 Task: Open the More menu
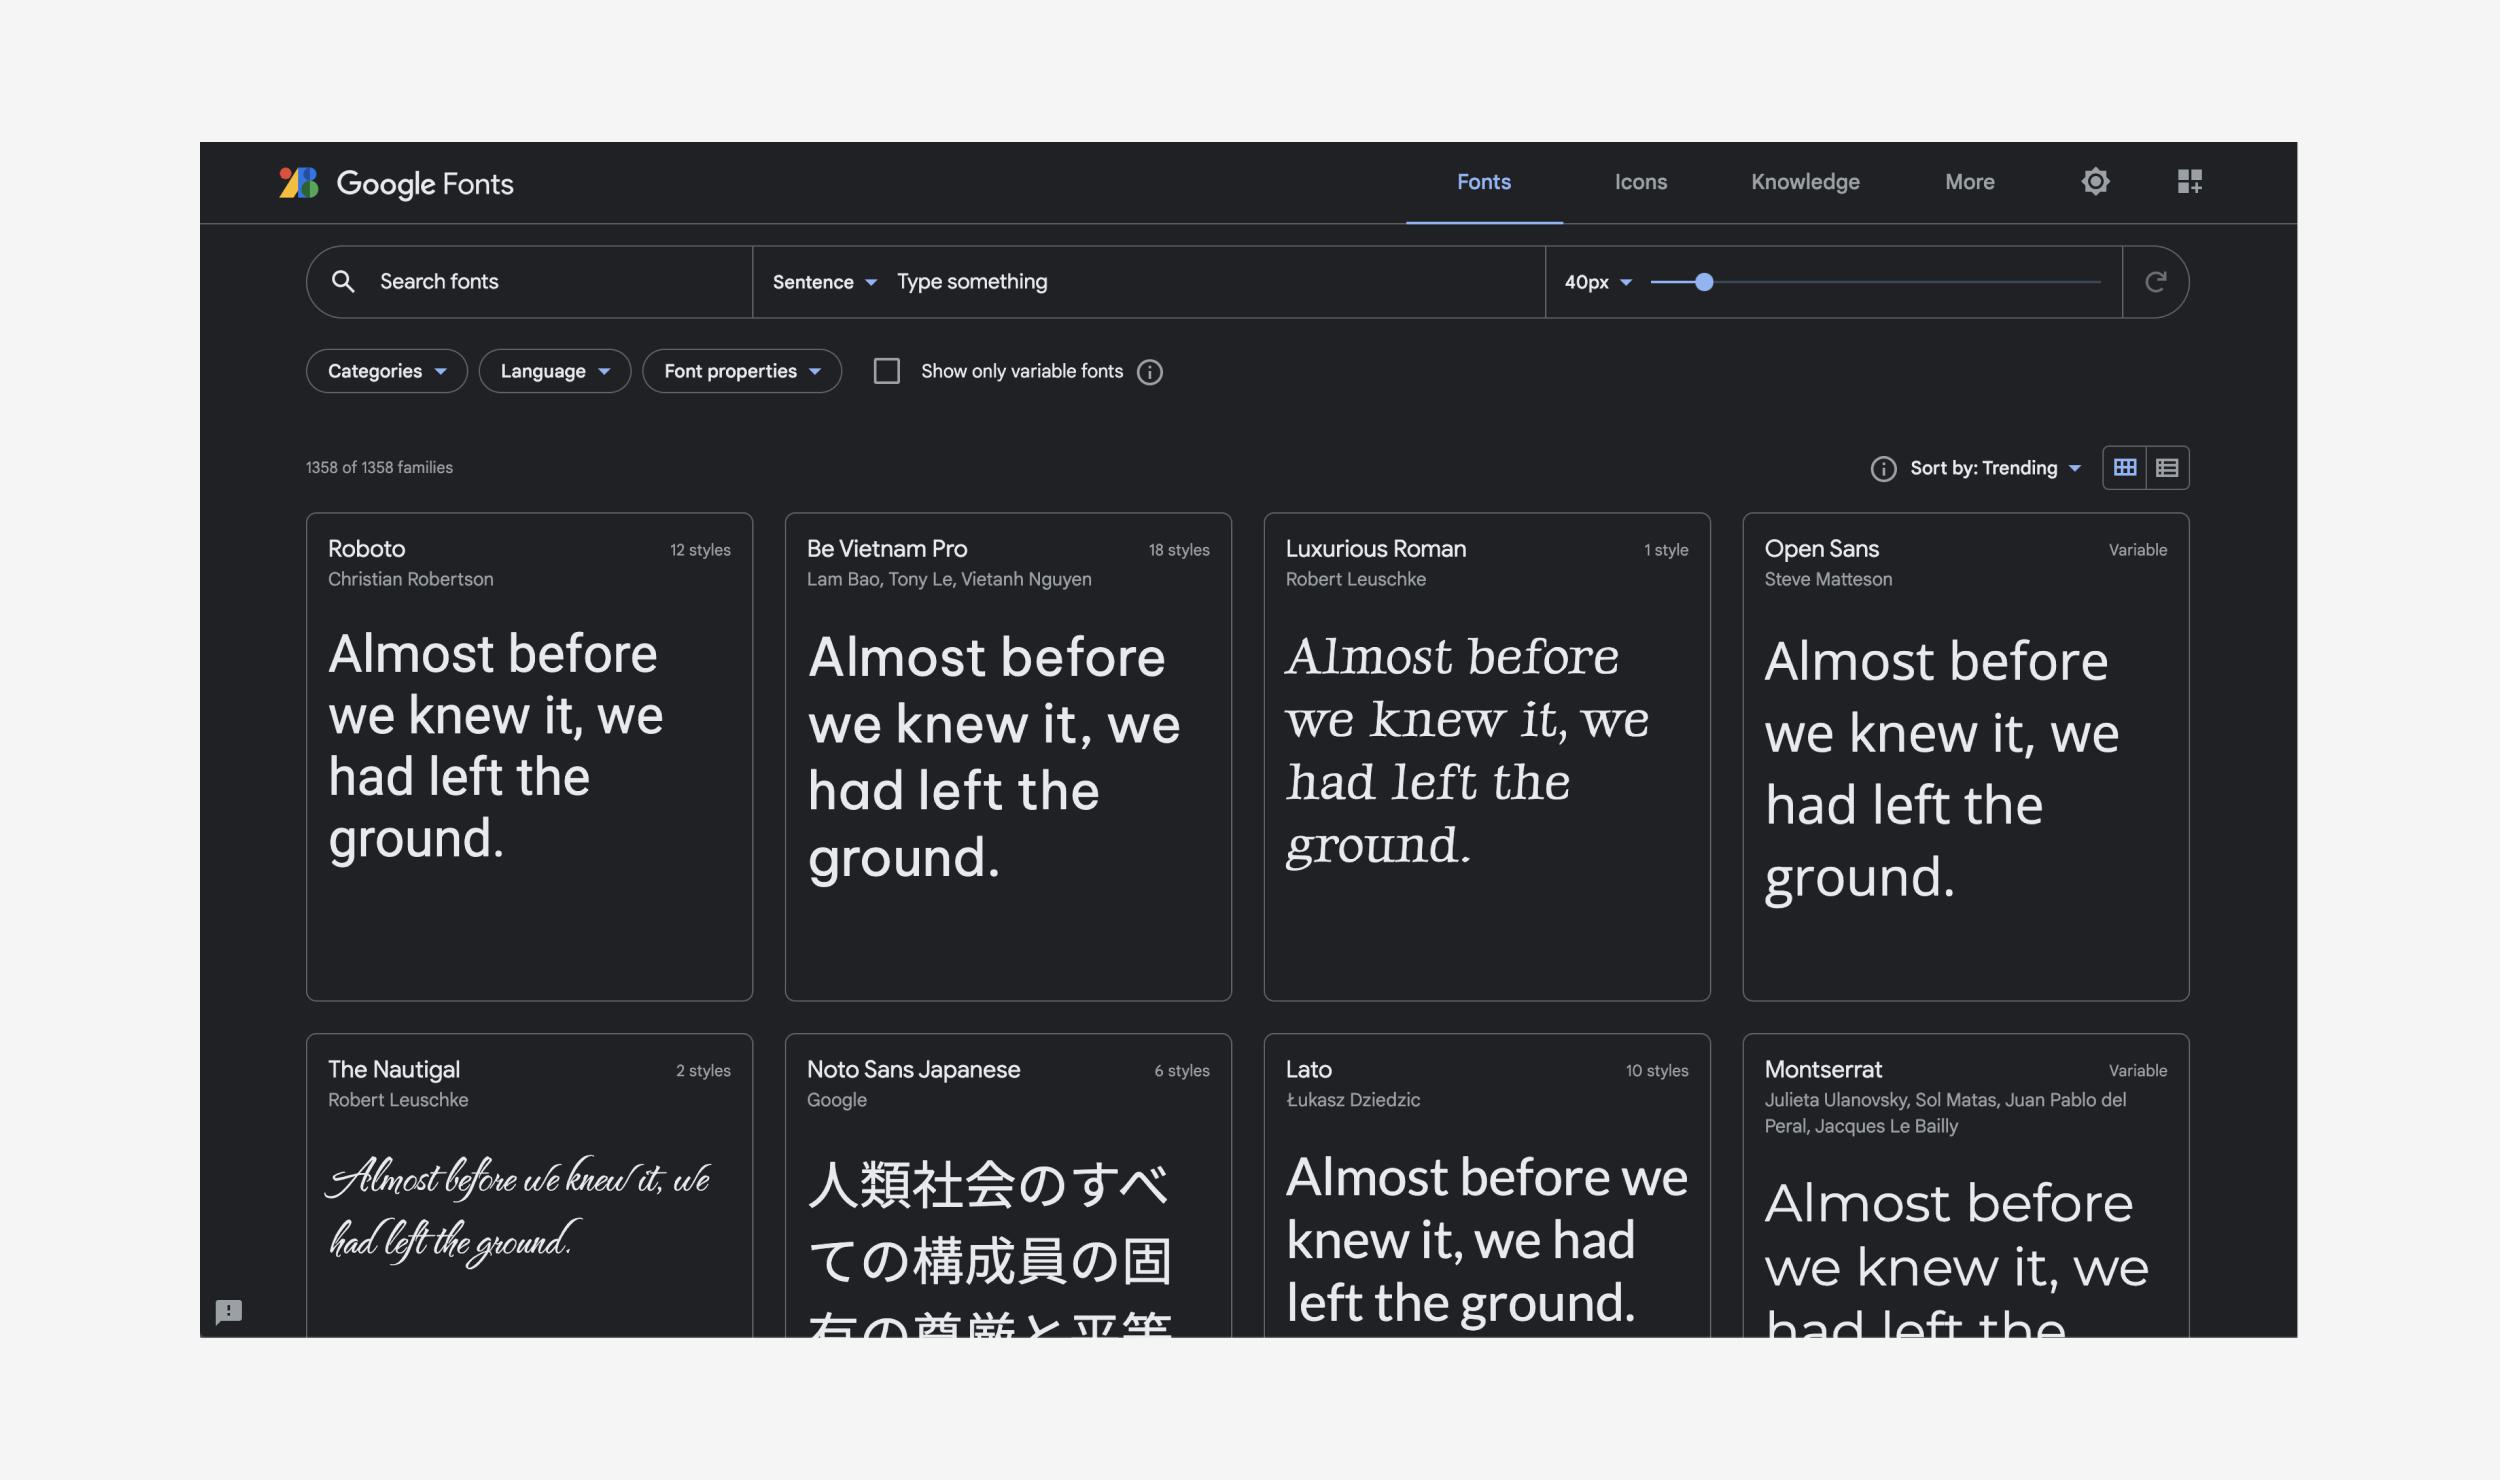(x=1970, y=182)
